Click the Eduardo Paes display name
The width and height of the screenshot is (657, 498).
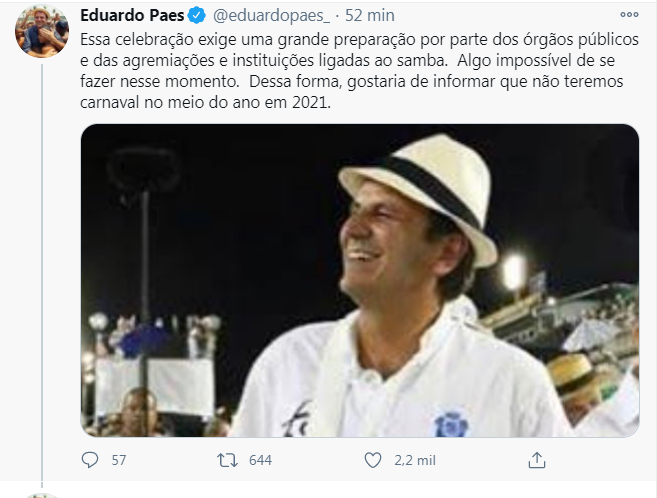(132, 15)
